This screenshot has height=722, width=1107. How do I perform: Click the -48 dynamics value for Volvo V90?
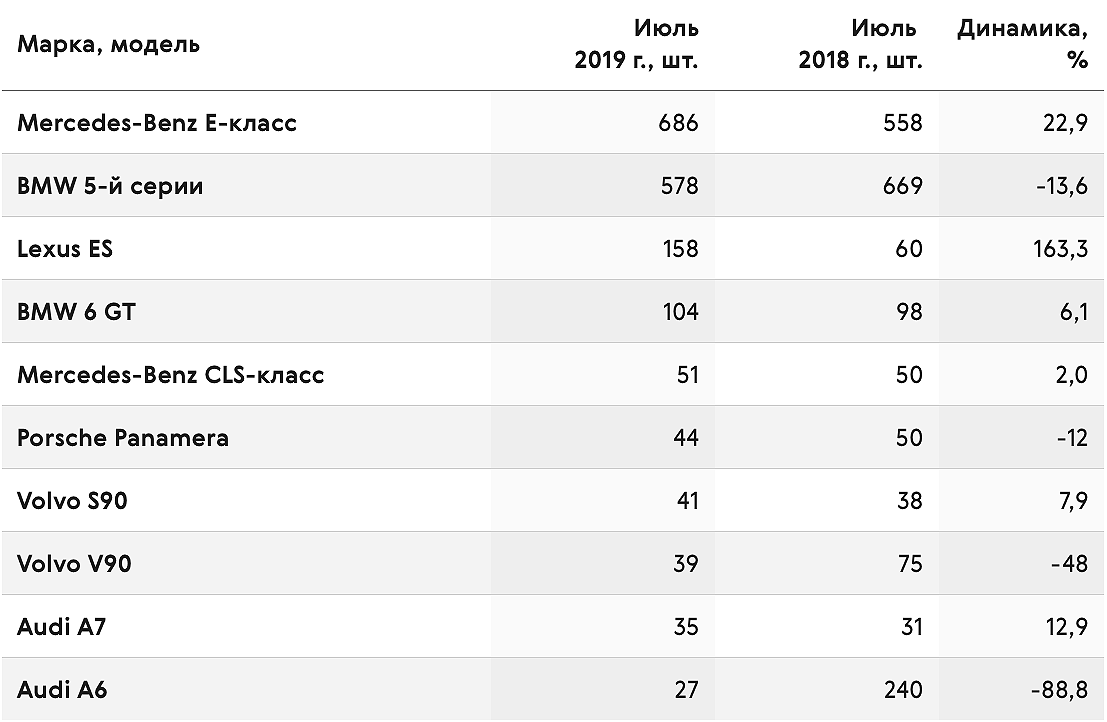pos(1070,564)
